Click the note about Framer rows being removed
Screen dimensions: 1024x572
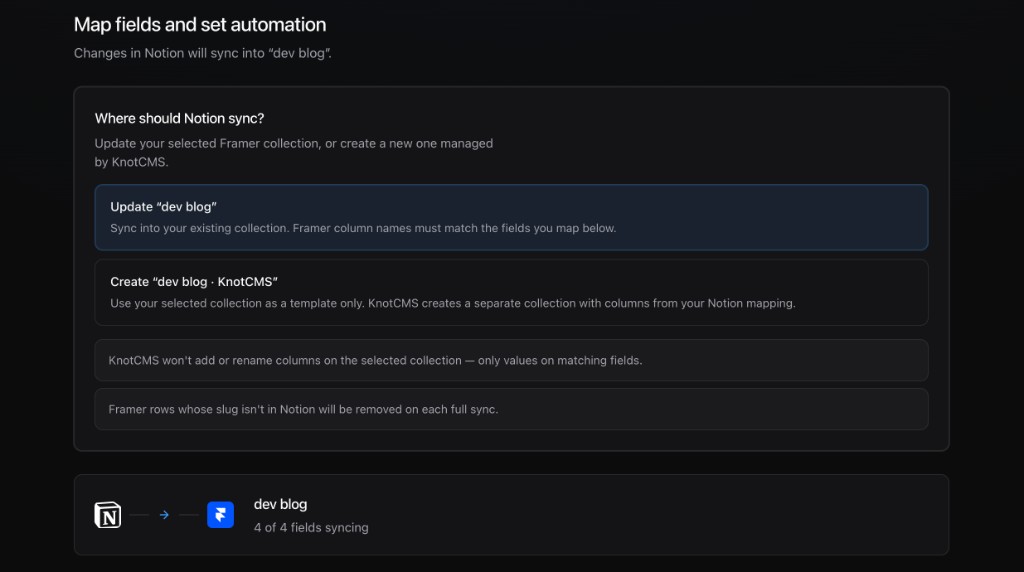click(511, 409)
